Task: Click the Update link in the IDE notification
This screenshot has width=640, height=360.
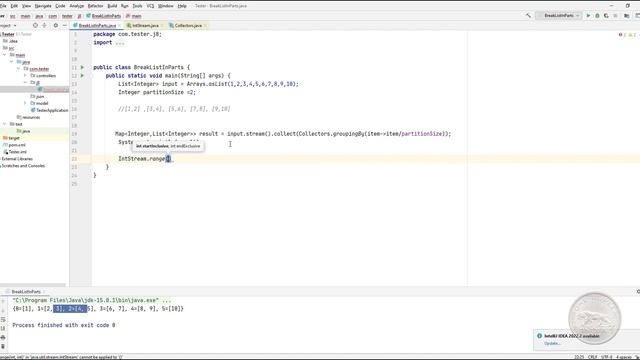Action: 552,343
